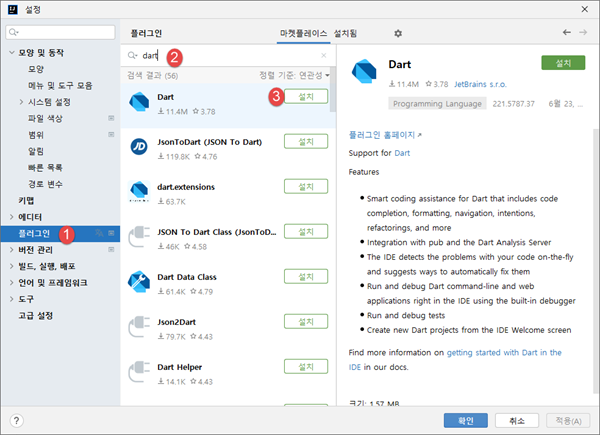Install the Dart Data Class plugin
600x435 pixels.
306,276
